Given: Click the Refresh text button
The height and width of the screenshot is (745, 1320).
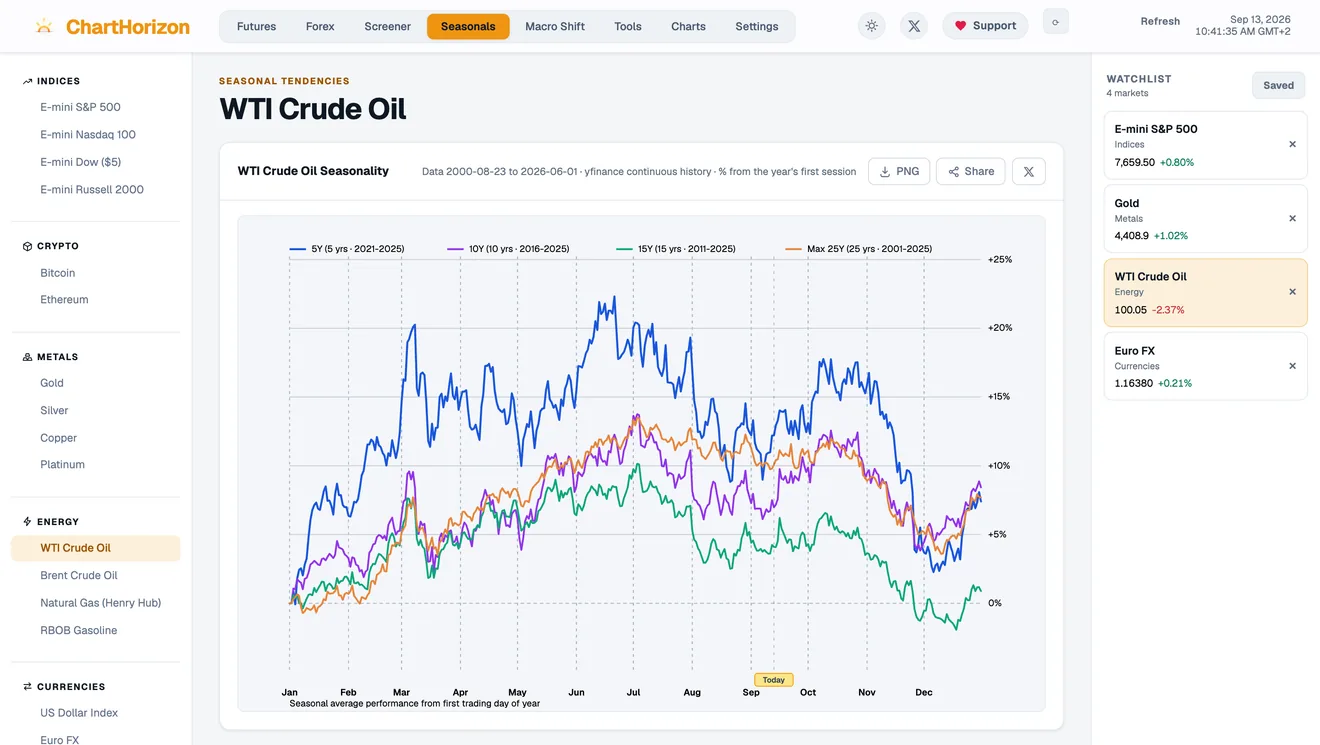Looking at the screenshot, I should coord(1160,21).
